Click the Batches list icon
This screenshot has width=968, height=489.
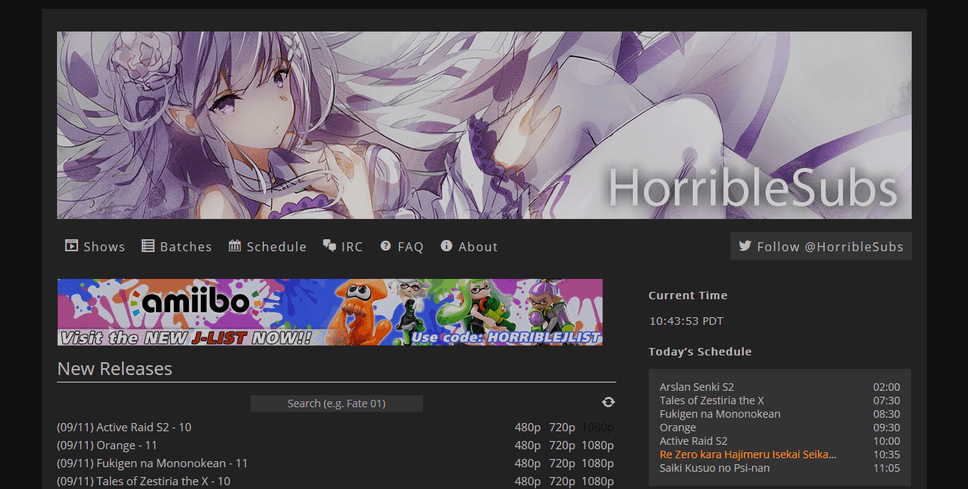pos(148,246)
